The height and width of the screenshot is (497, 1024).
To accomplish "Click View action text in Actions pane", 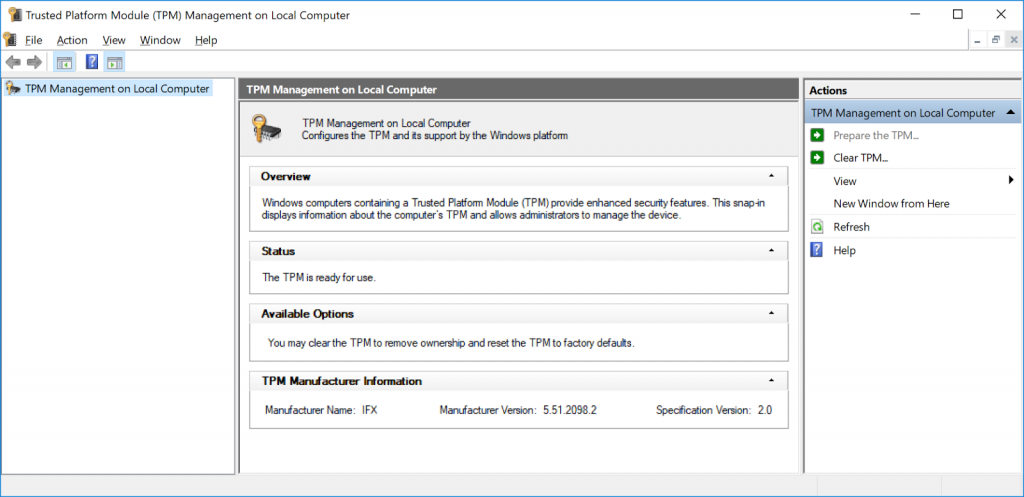I will 845,181.
